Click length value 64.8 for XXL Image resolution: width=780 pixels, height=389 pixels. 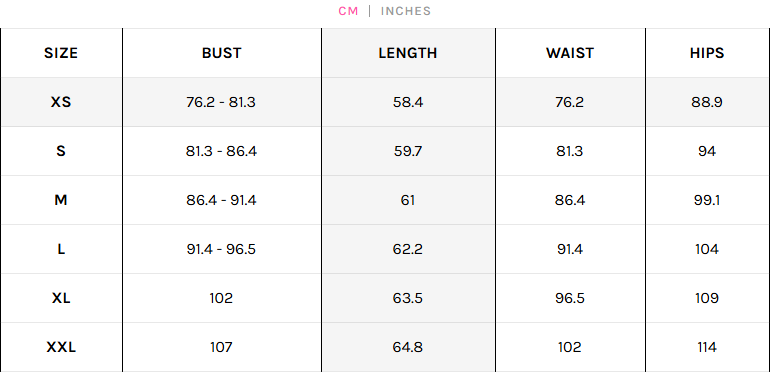coord(408,347)
